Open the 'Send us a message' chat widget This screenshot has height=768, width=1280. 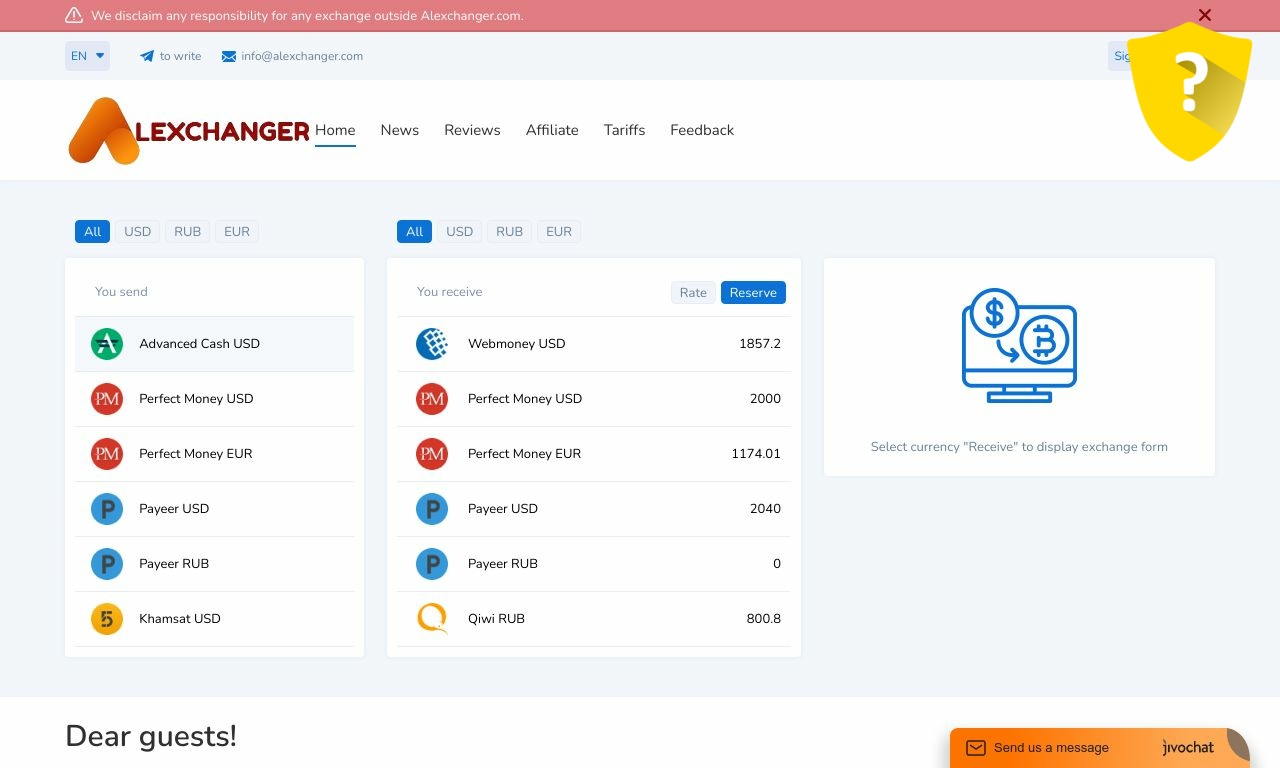[1099, 748]
